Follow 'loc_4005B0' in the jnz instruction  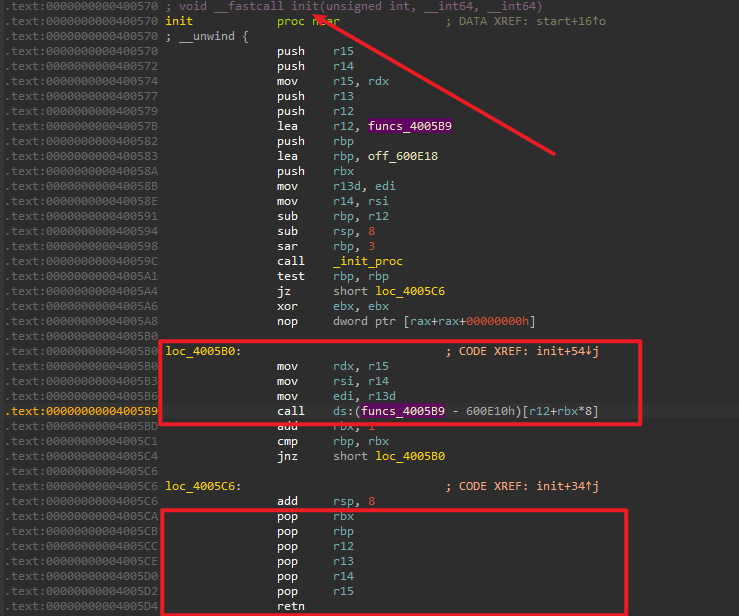point(410,456)
